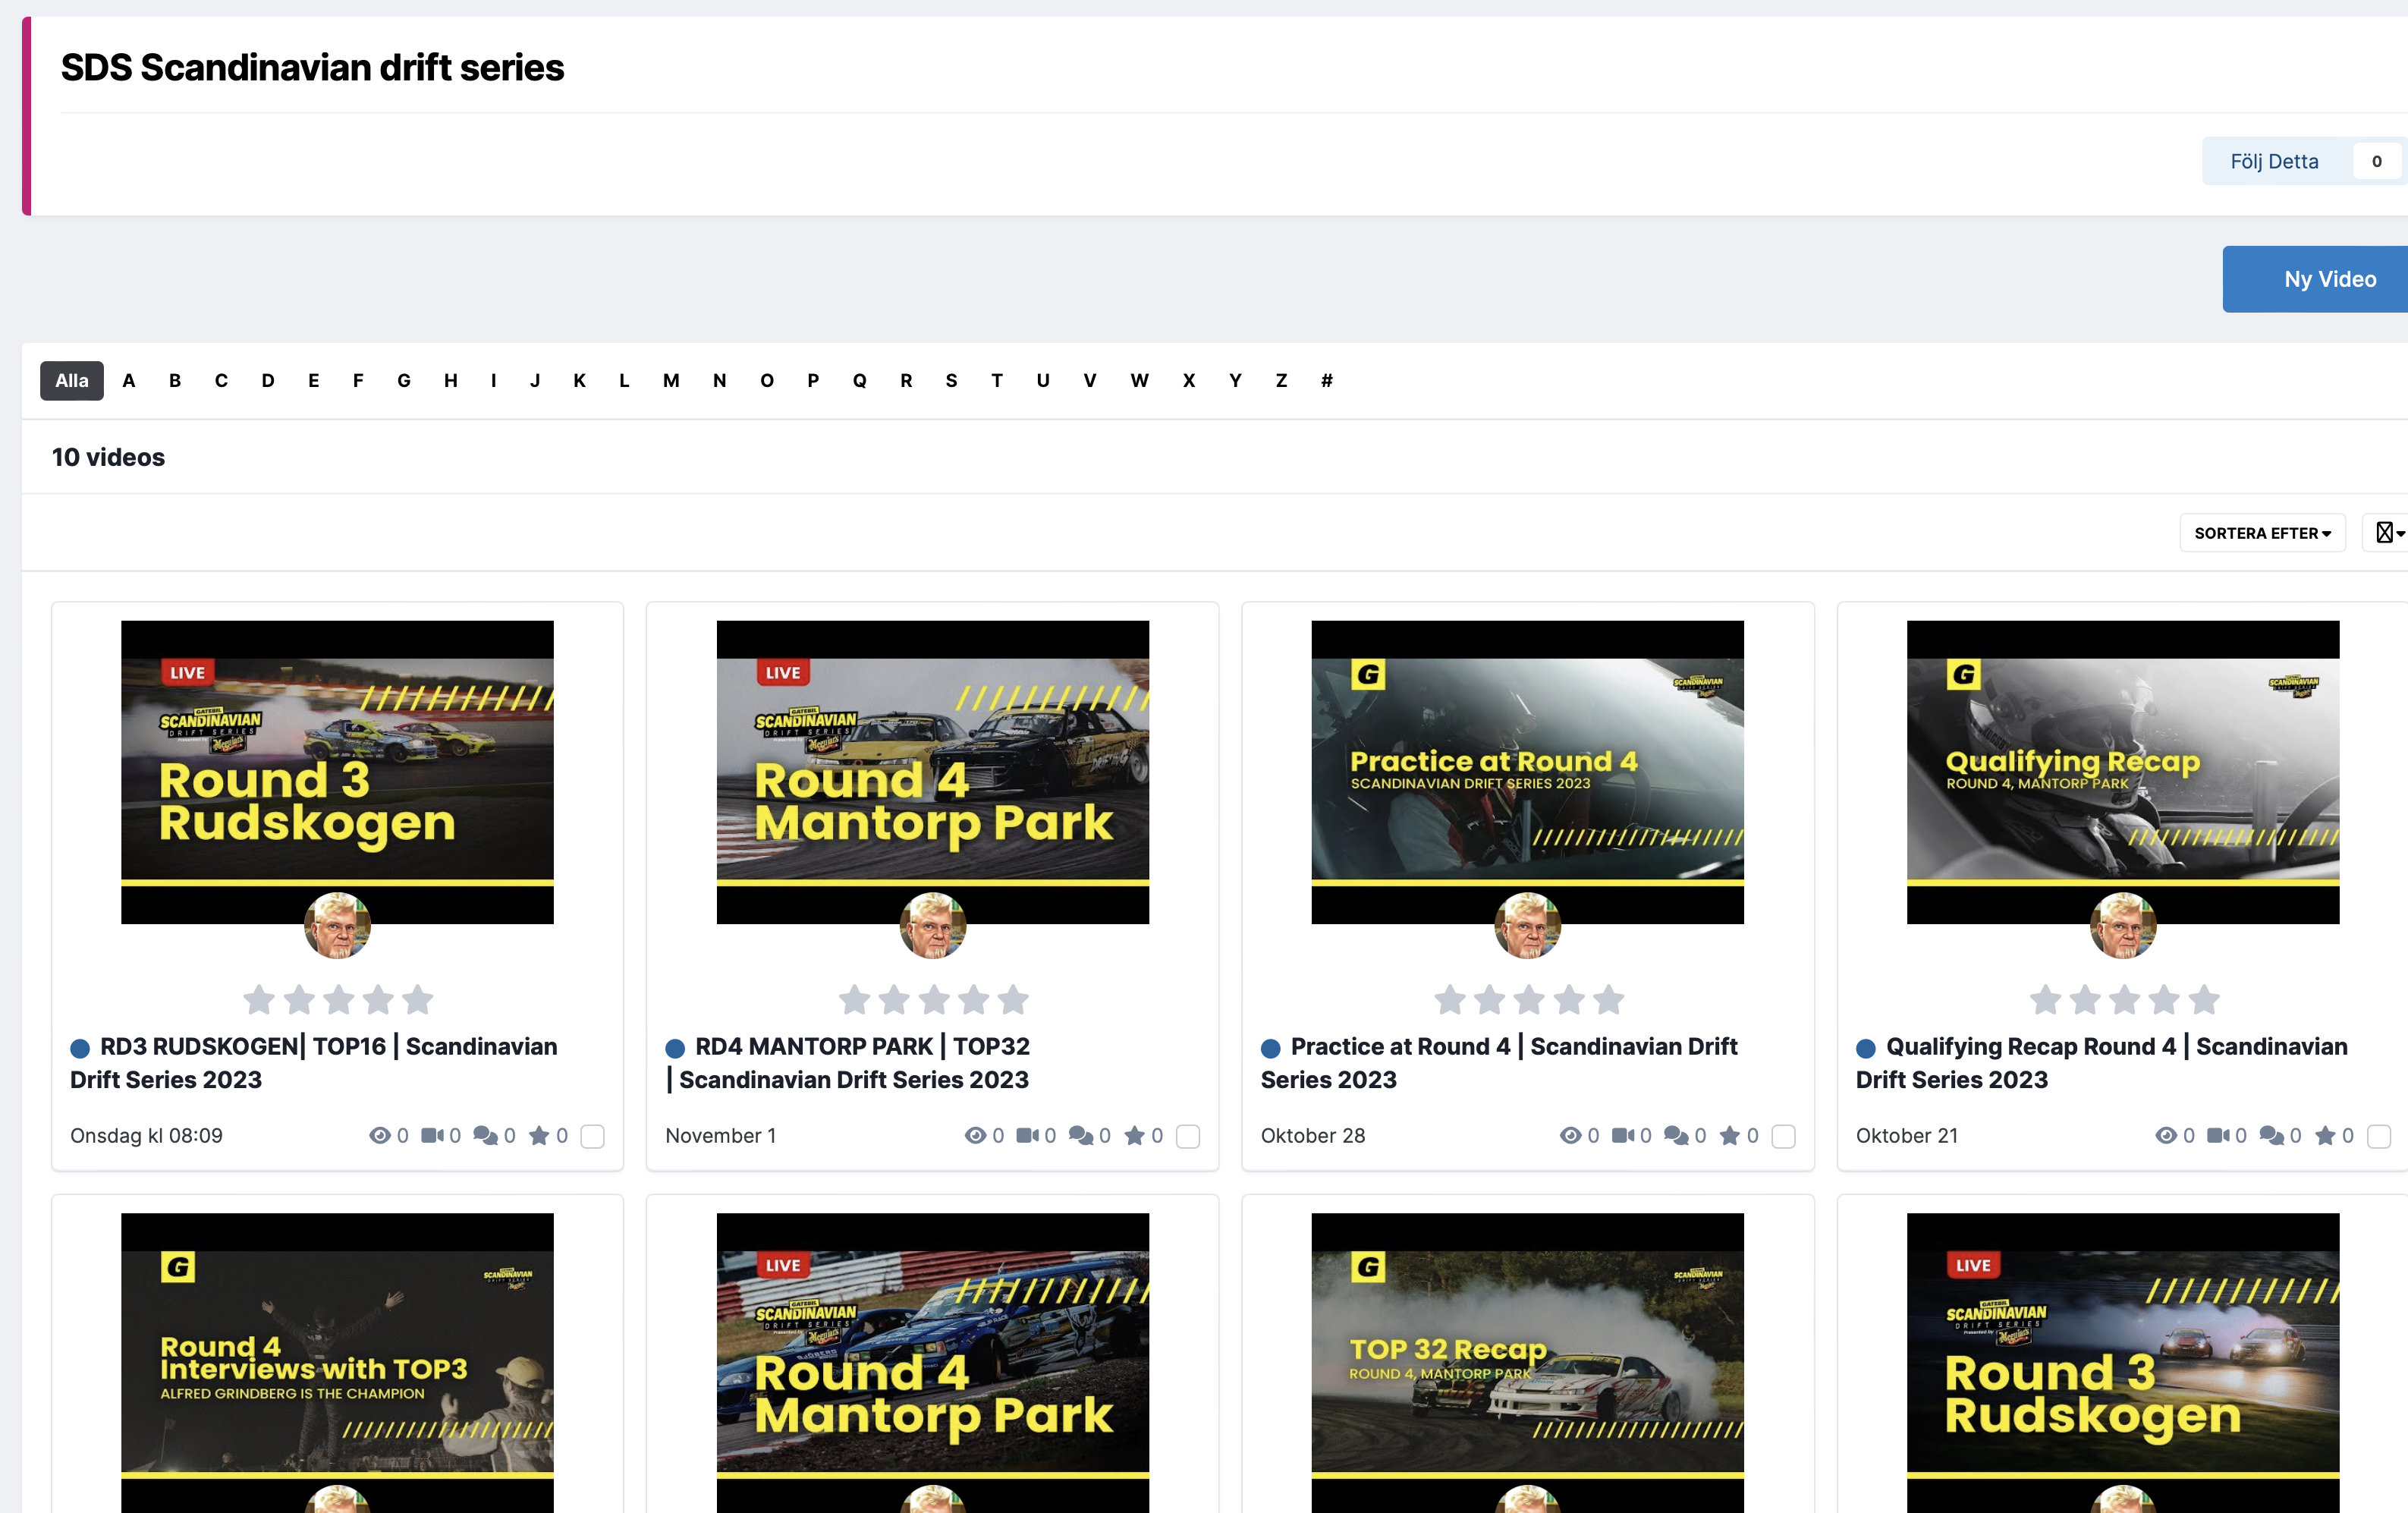This screenshot has height=1513, width=2408.
Task: Click video camera icon on Qualifying Recap card
Action: tap(2219, 1135)
